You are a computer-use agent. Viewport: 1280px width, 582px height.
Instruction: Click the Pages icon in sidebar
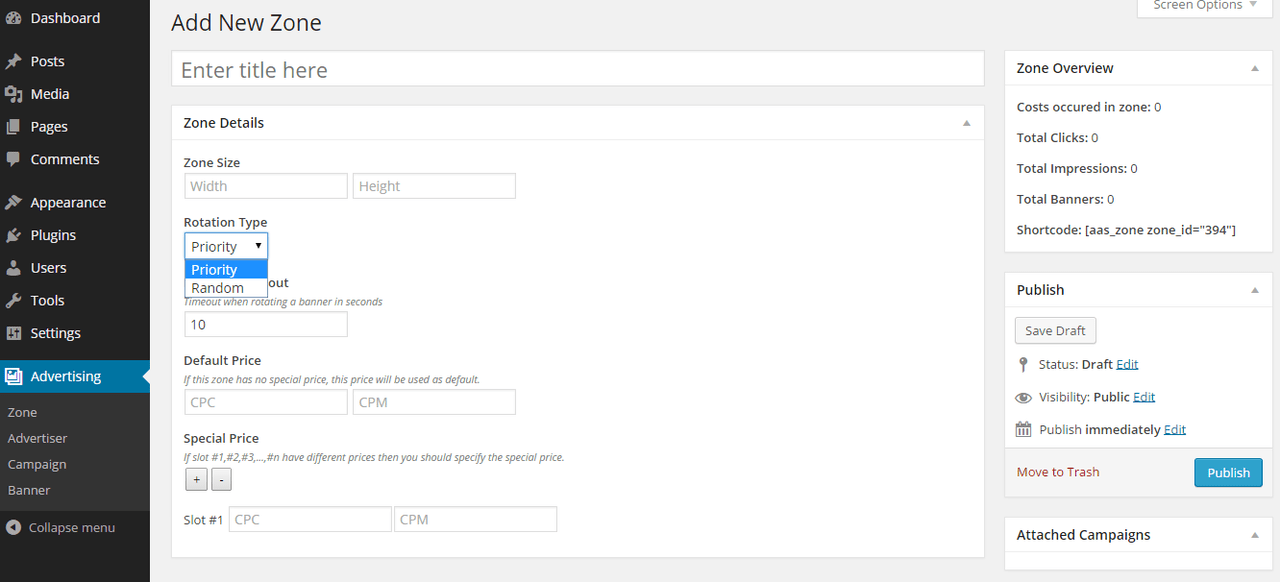[13, 127]
